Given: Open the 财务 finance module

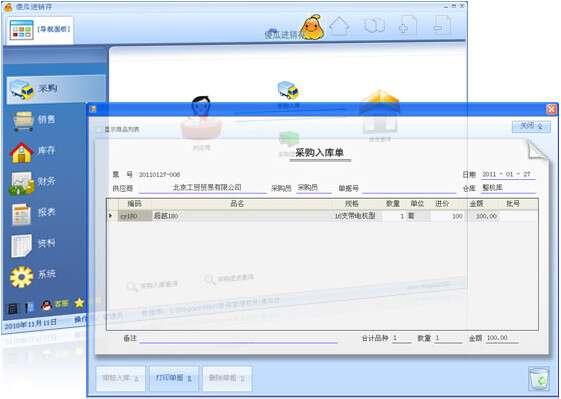Looking at the screenshot, I should pos(33,182).
